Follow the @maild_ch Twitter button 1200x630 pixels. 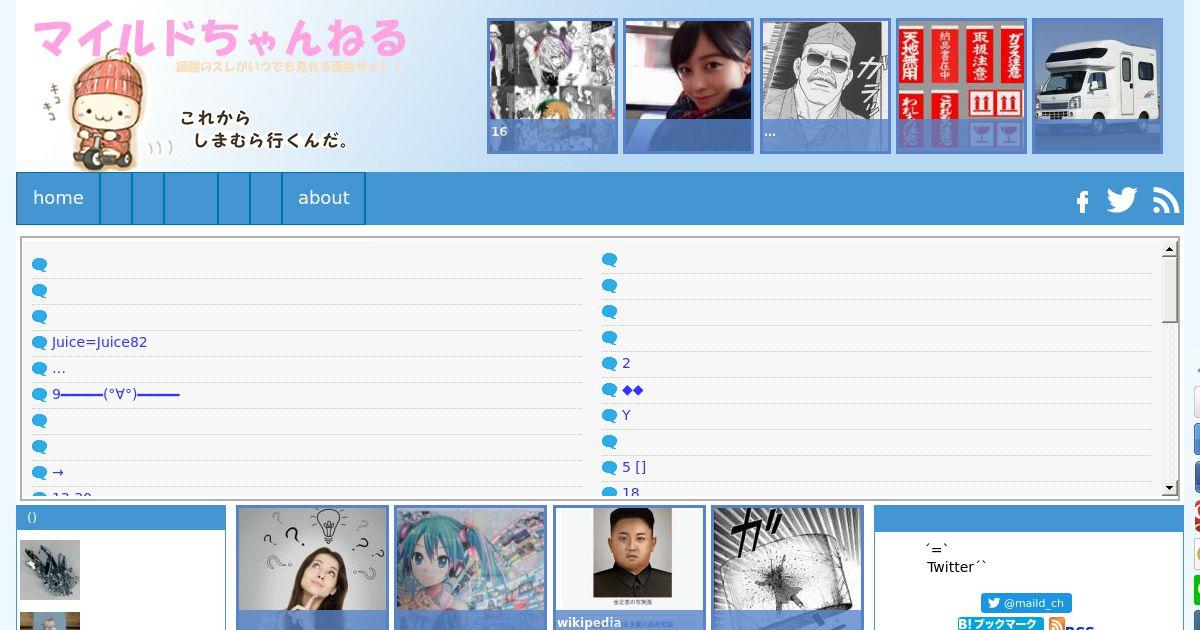point(1026,603)
